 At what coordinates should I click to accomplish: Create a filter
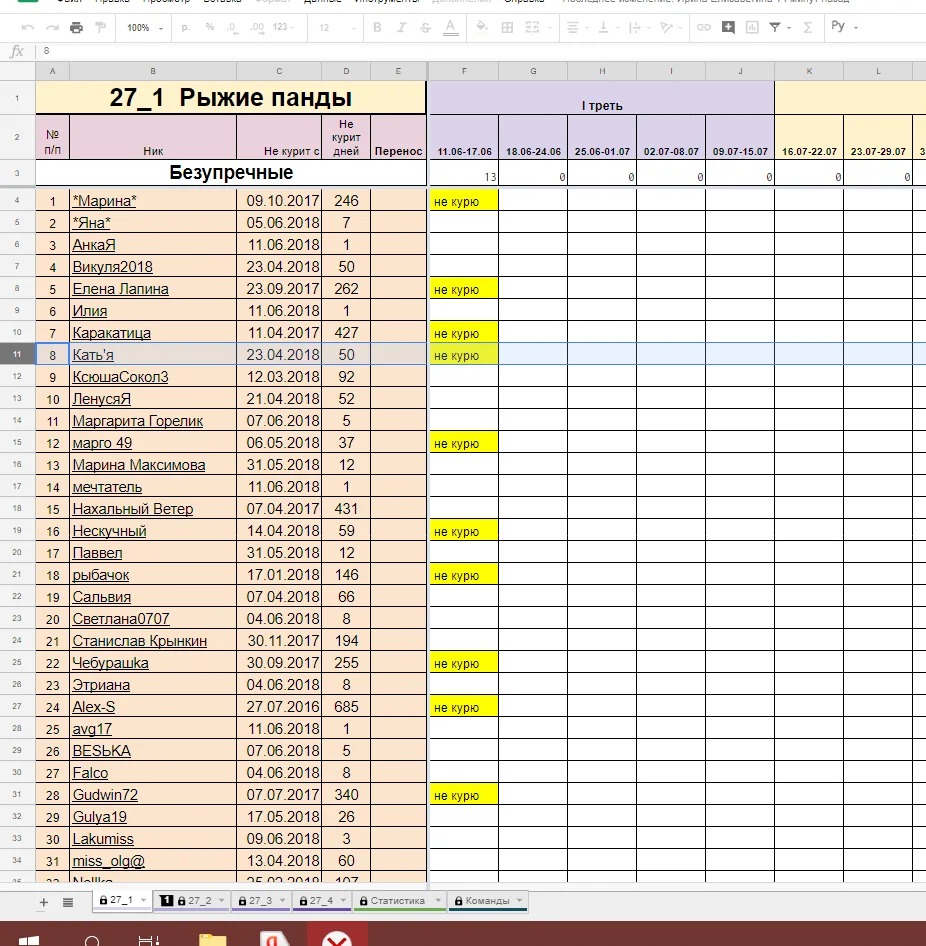(x=775, y=28)
